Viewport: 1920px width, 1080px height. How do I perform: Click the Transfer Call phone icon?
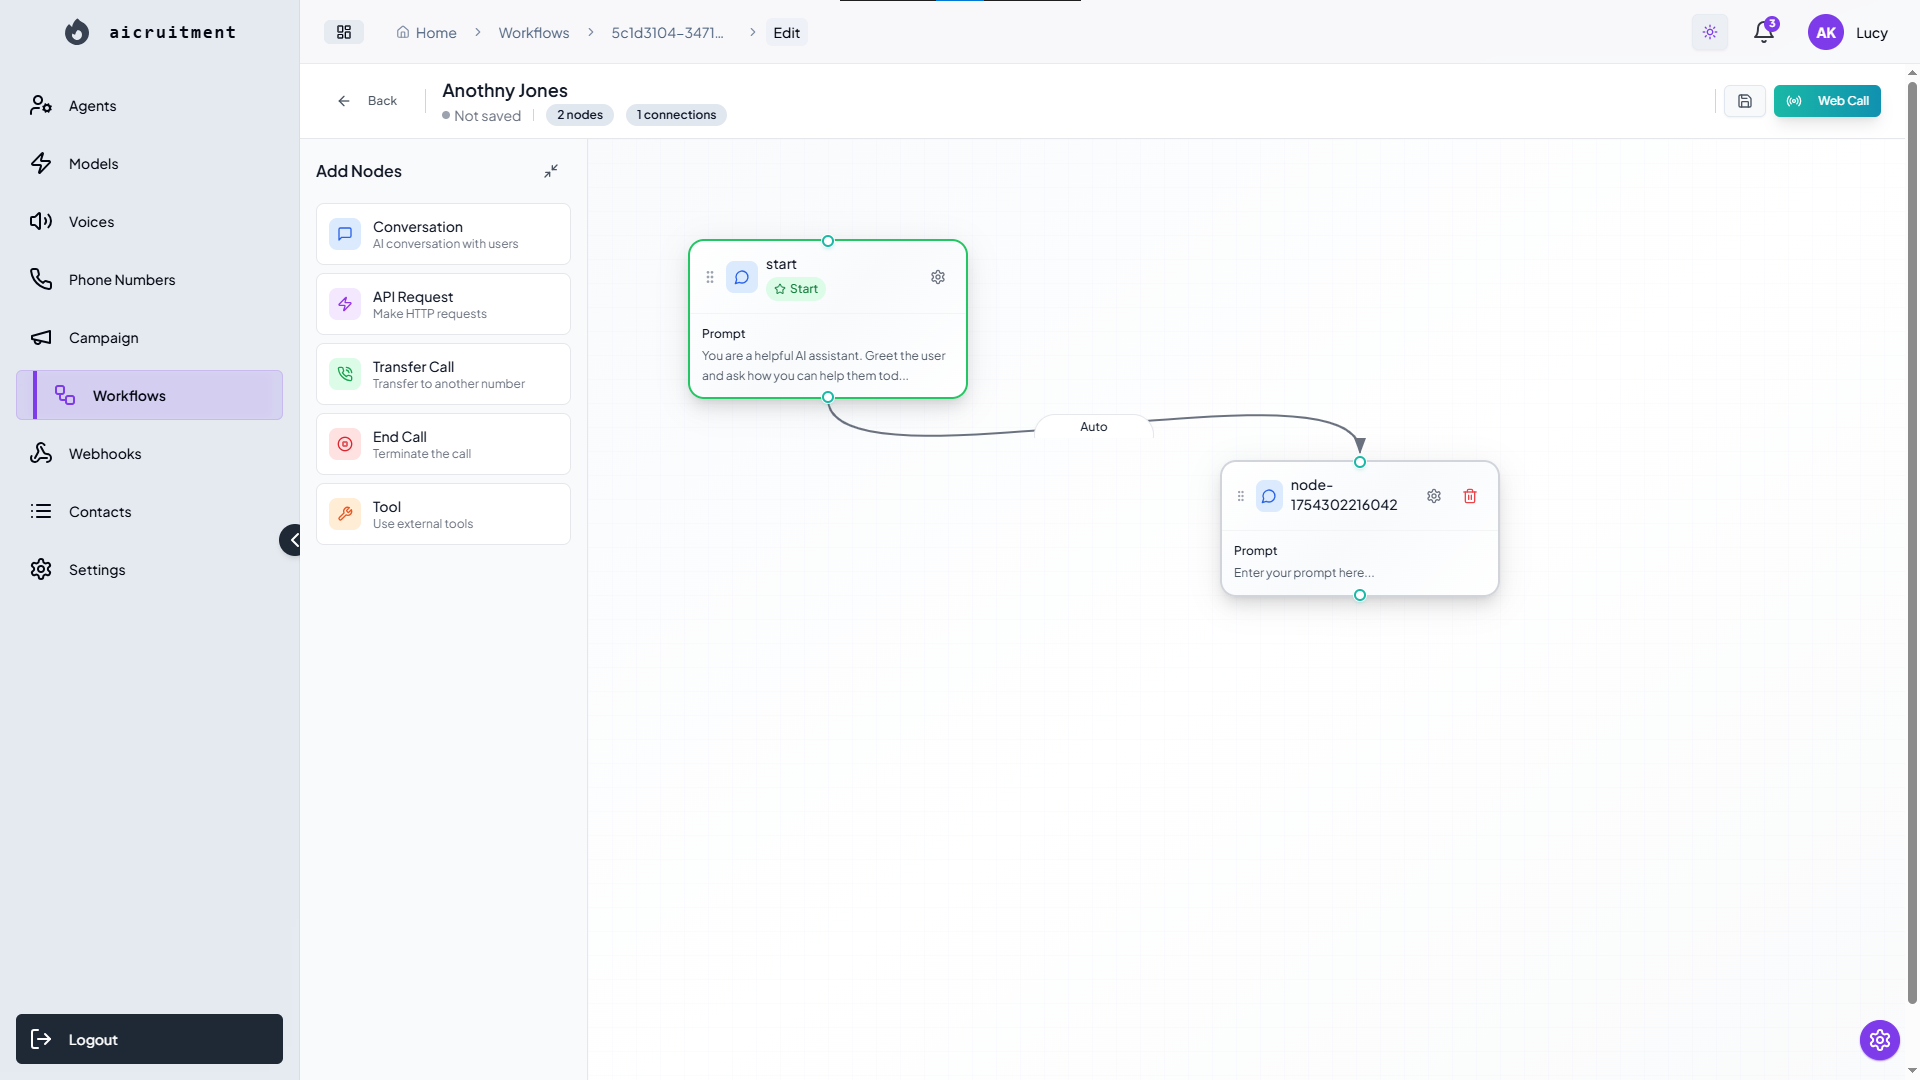pyautogui.click(x=345, y=374)
